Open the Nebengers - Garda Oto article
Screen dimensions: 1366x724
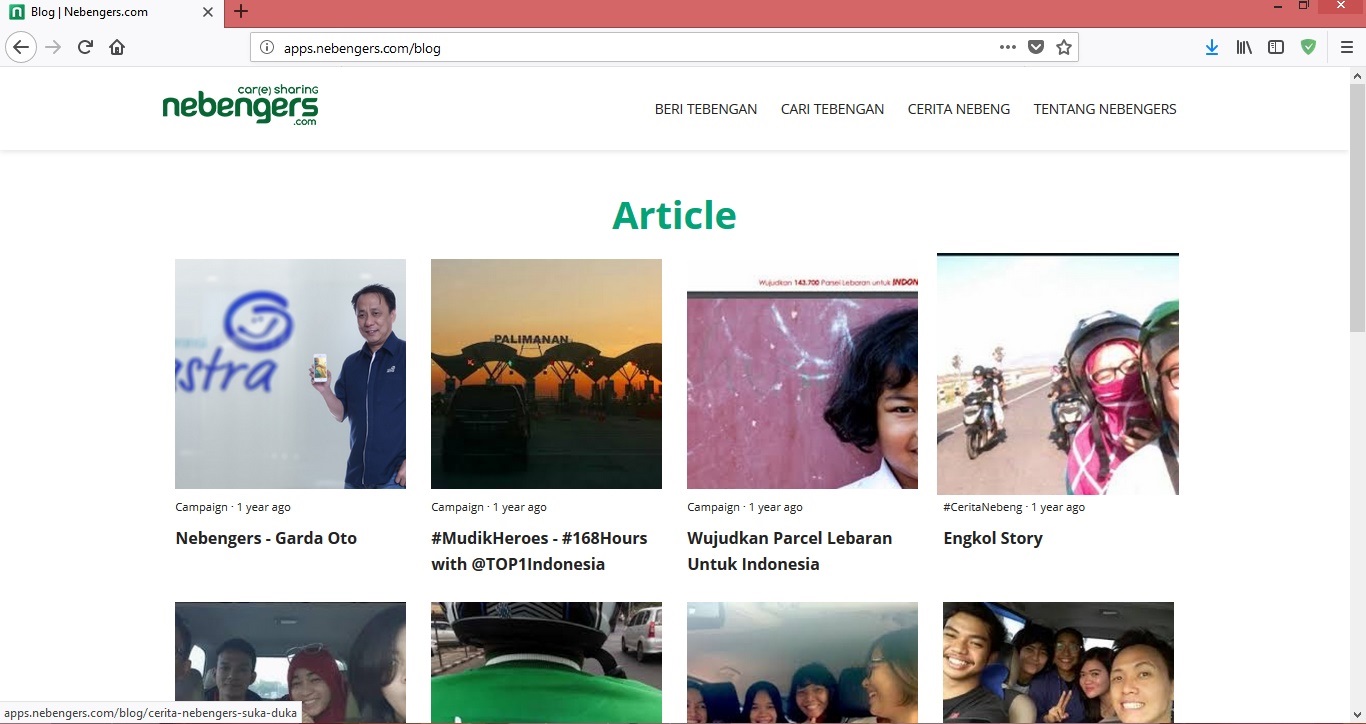[x=266, y=538]
